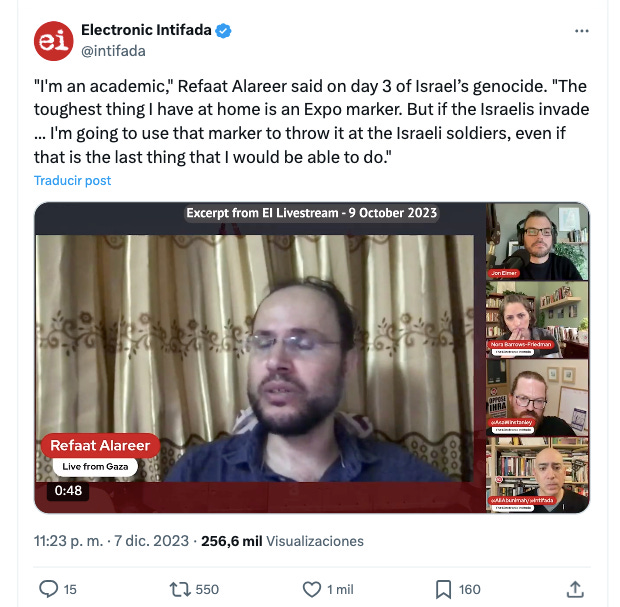
Task: Click the 256,6 mil Visualizaciones count
Action: (x=282, y=541)
